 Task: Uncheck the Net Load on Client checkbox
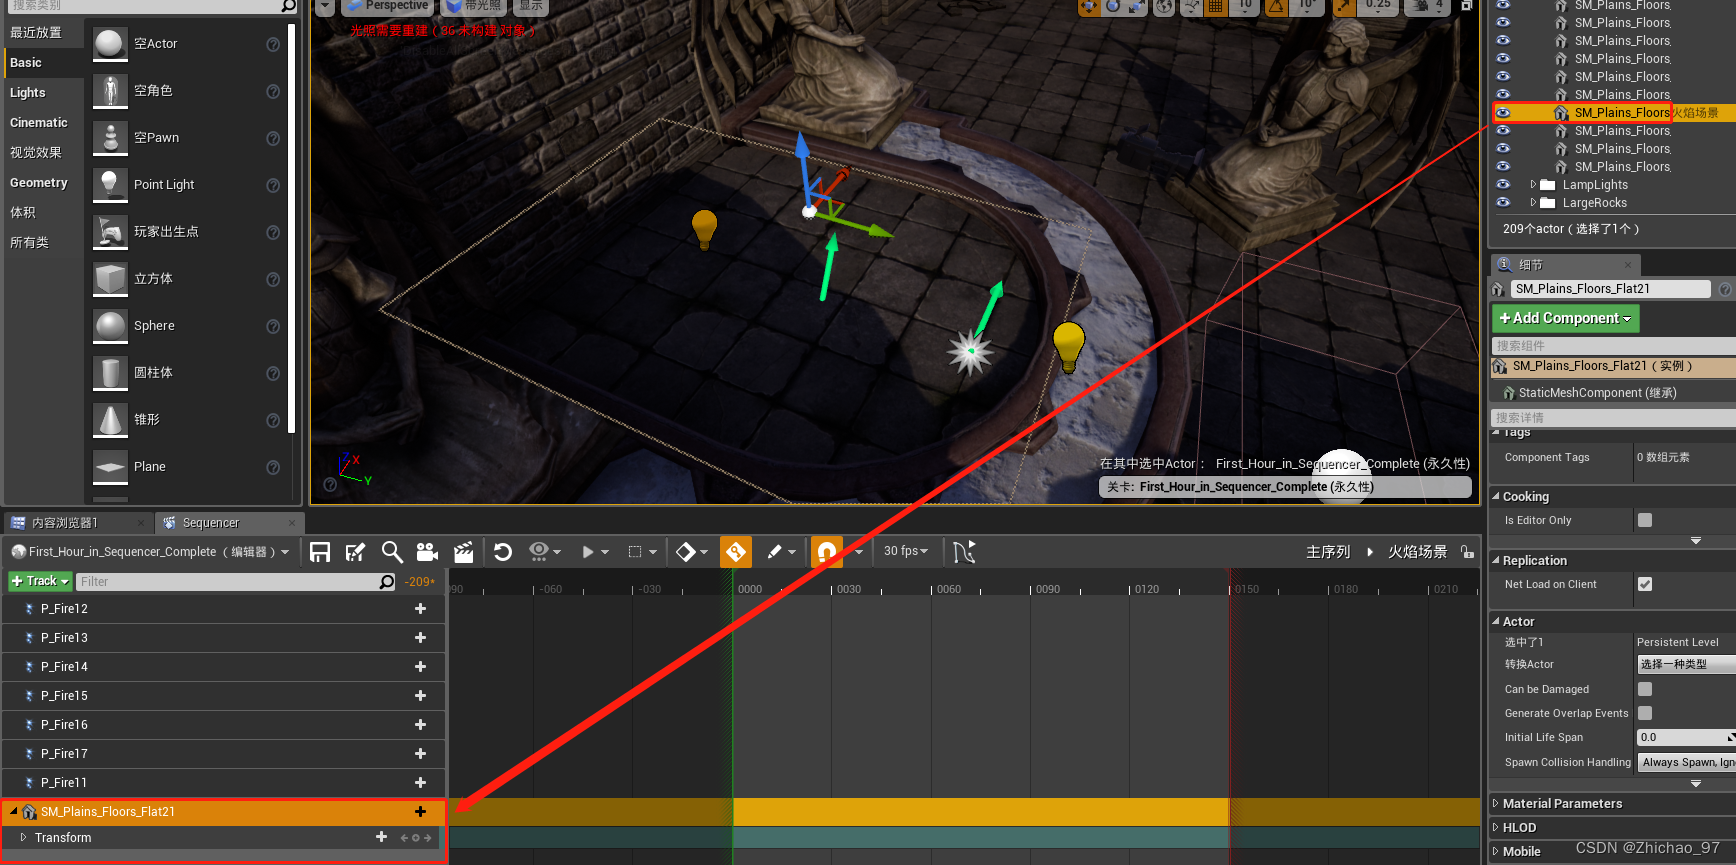coord(1645,584)
